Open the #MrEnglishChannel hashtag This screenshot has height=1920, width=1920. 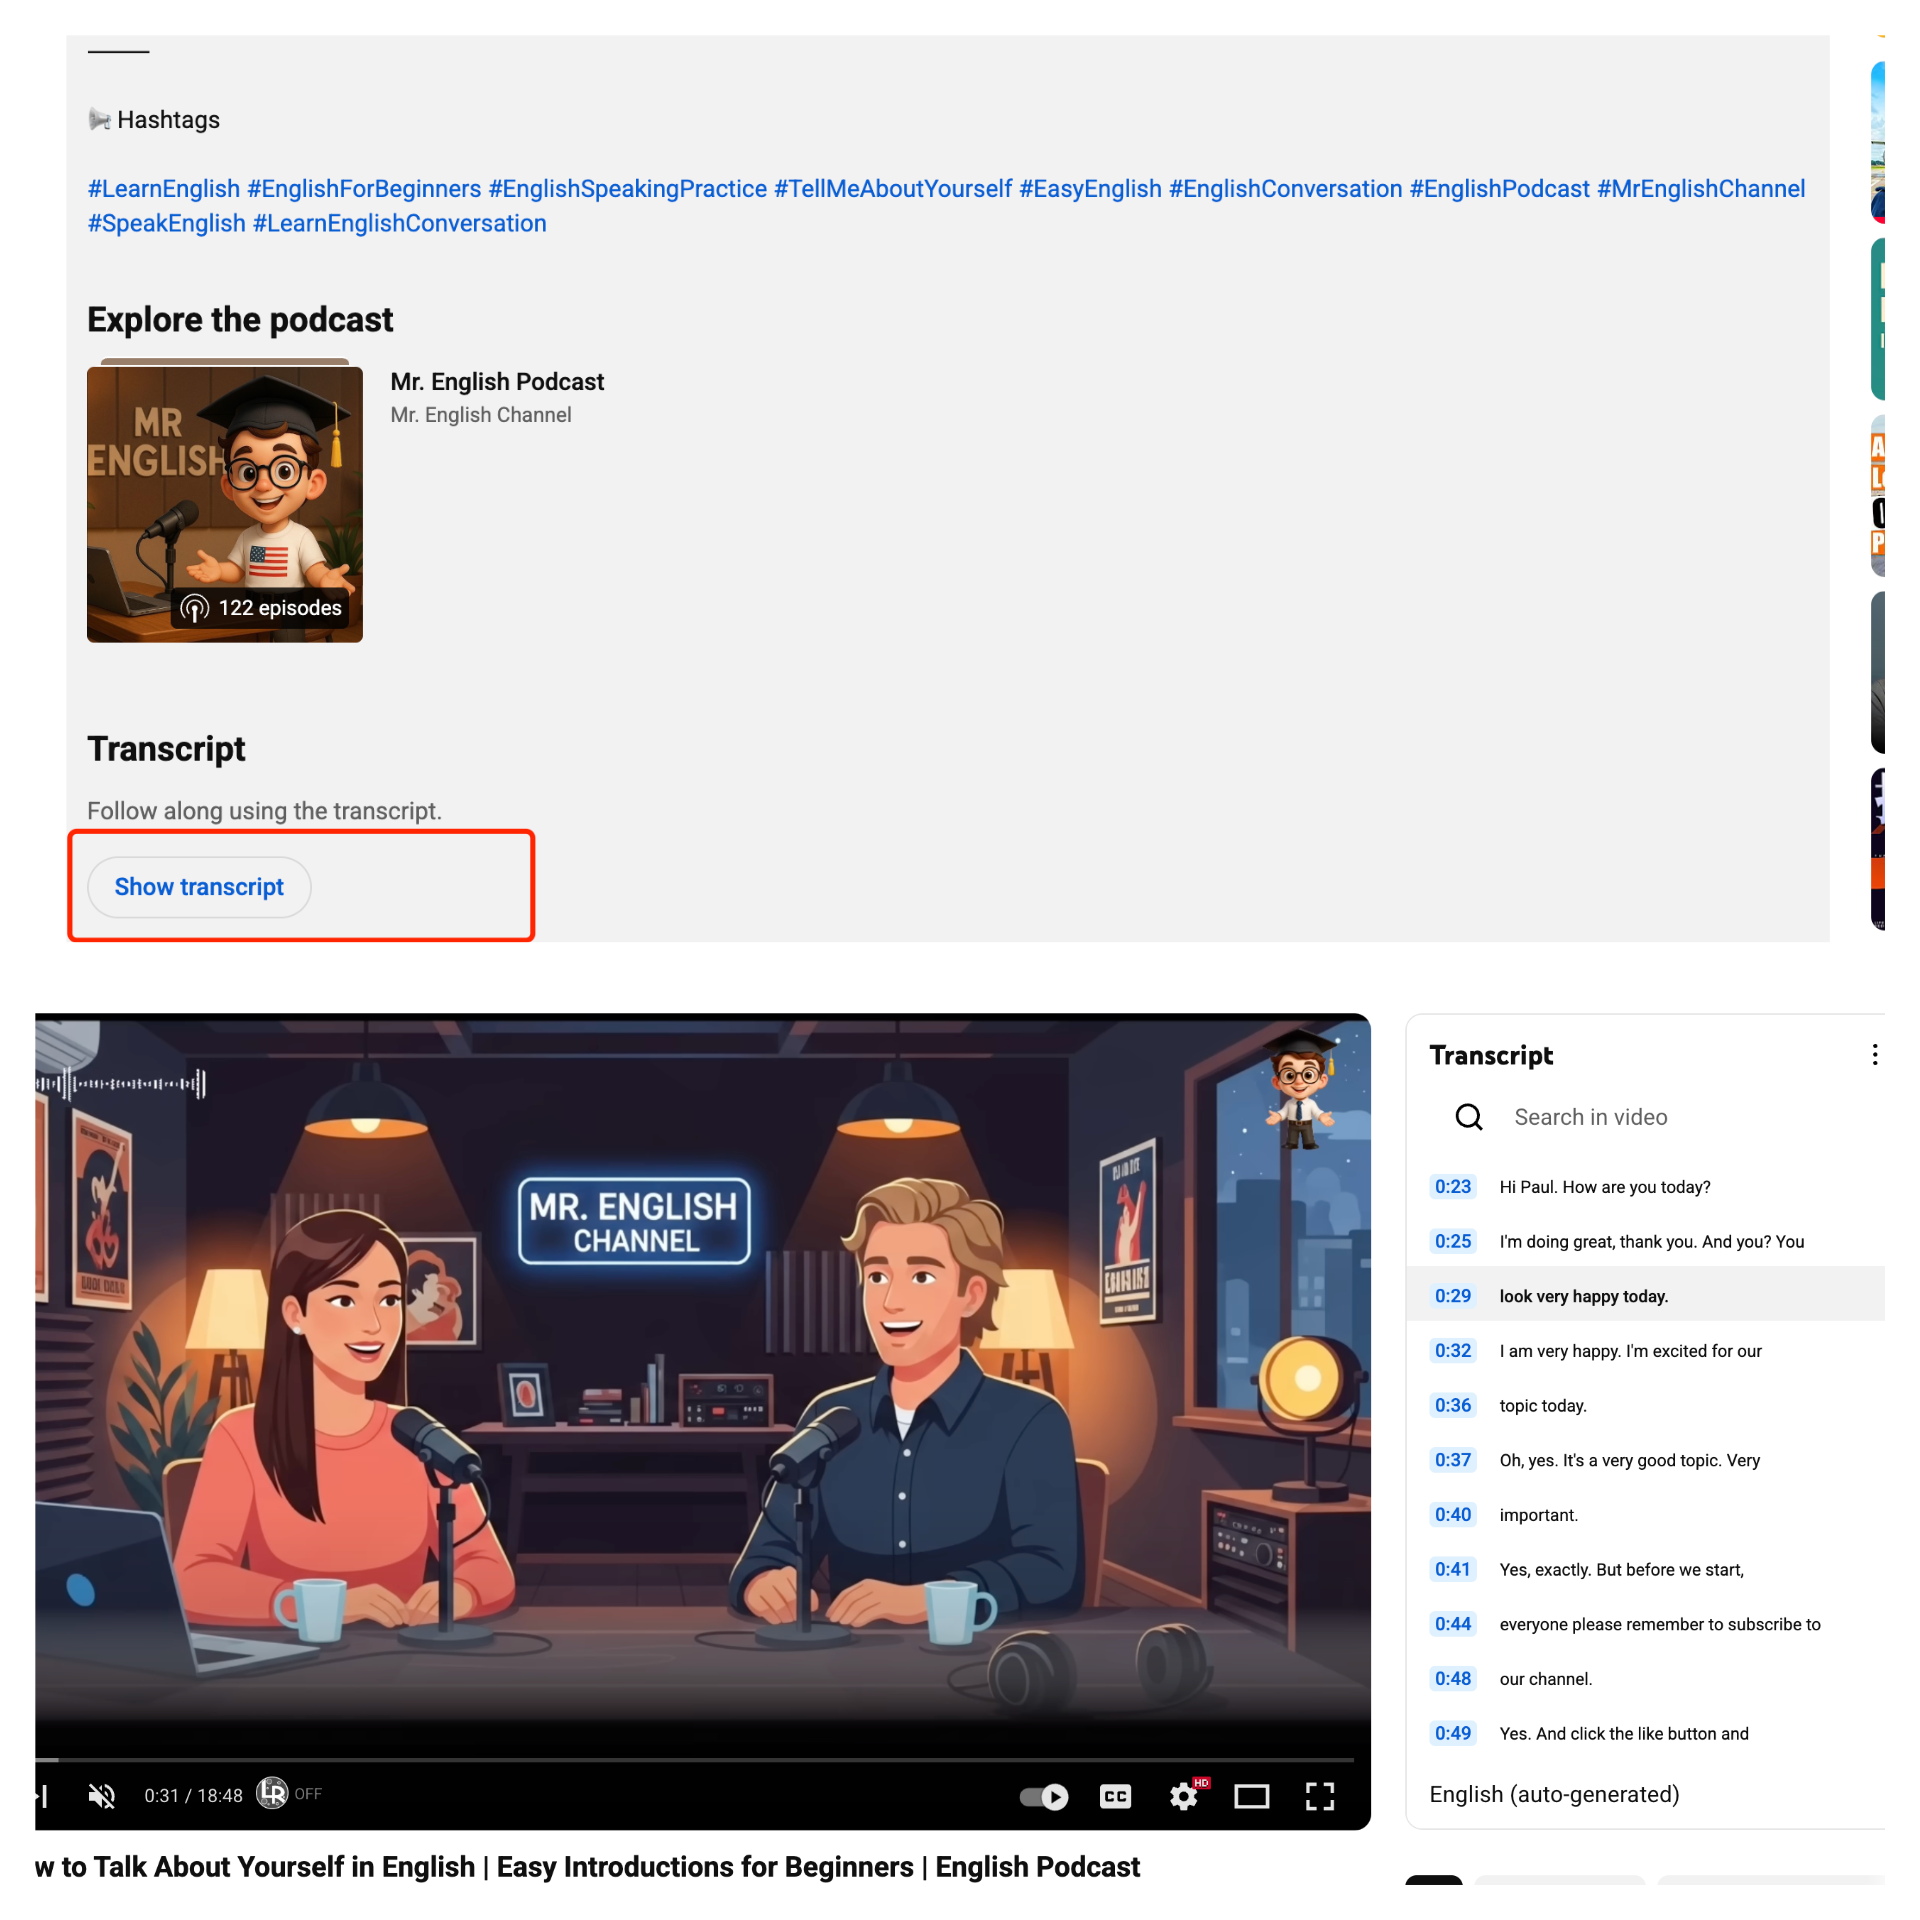tap(1700, 189)
